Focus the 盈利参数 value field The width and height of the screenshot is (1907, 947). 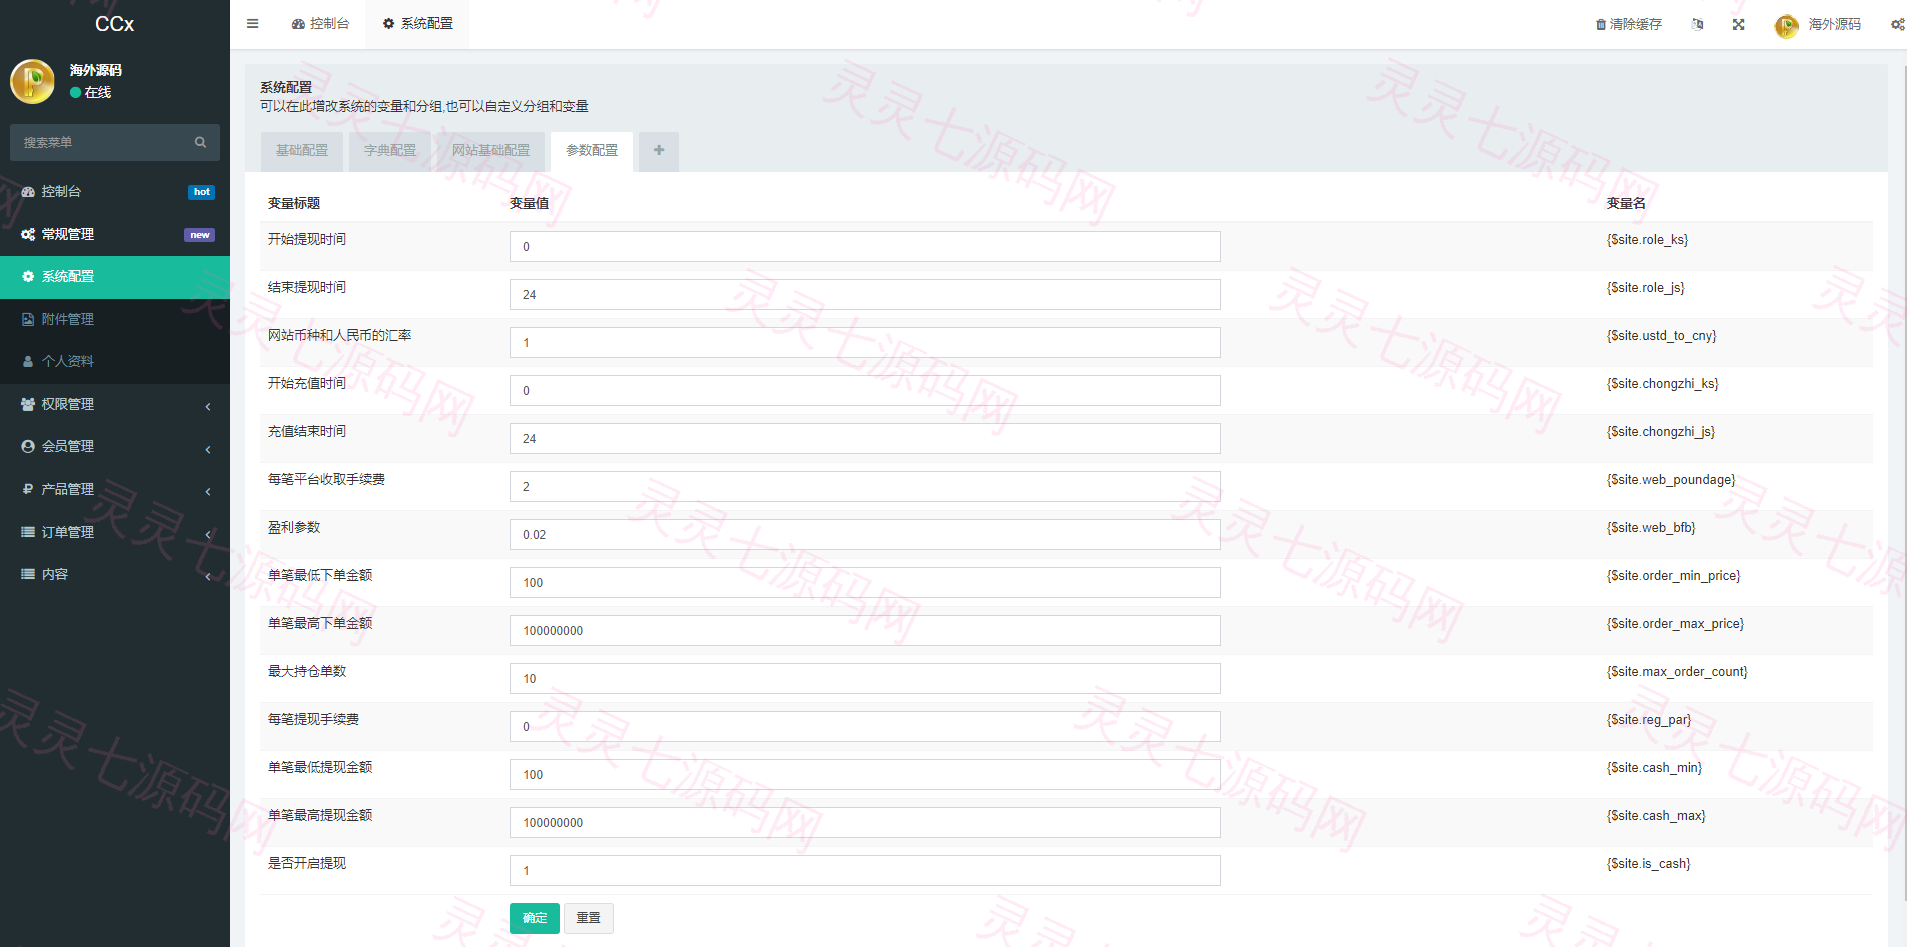coord(865,535)
